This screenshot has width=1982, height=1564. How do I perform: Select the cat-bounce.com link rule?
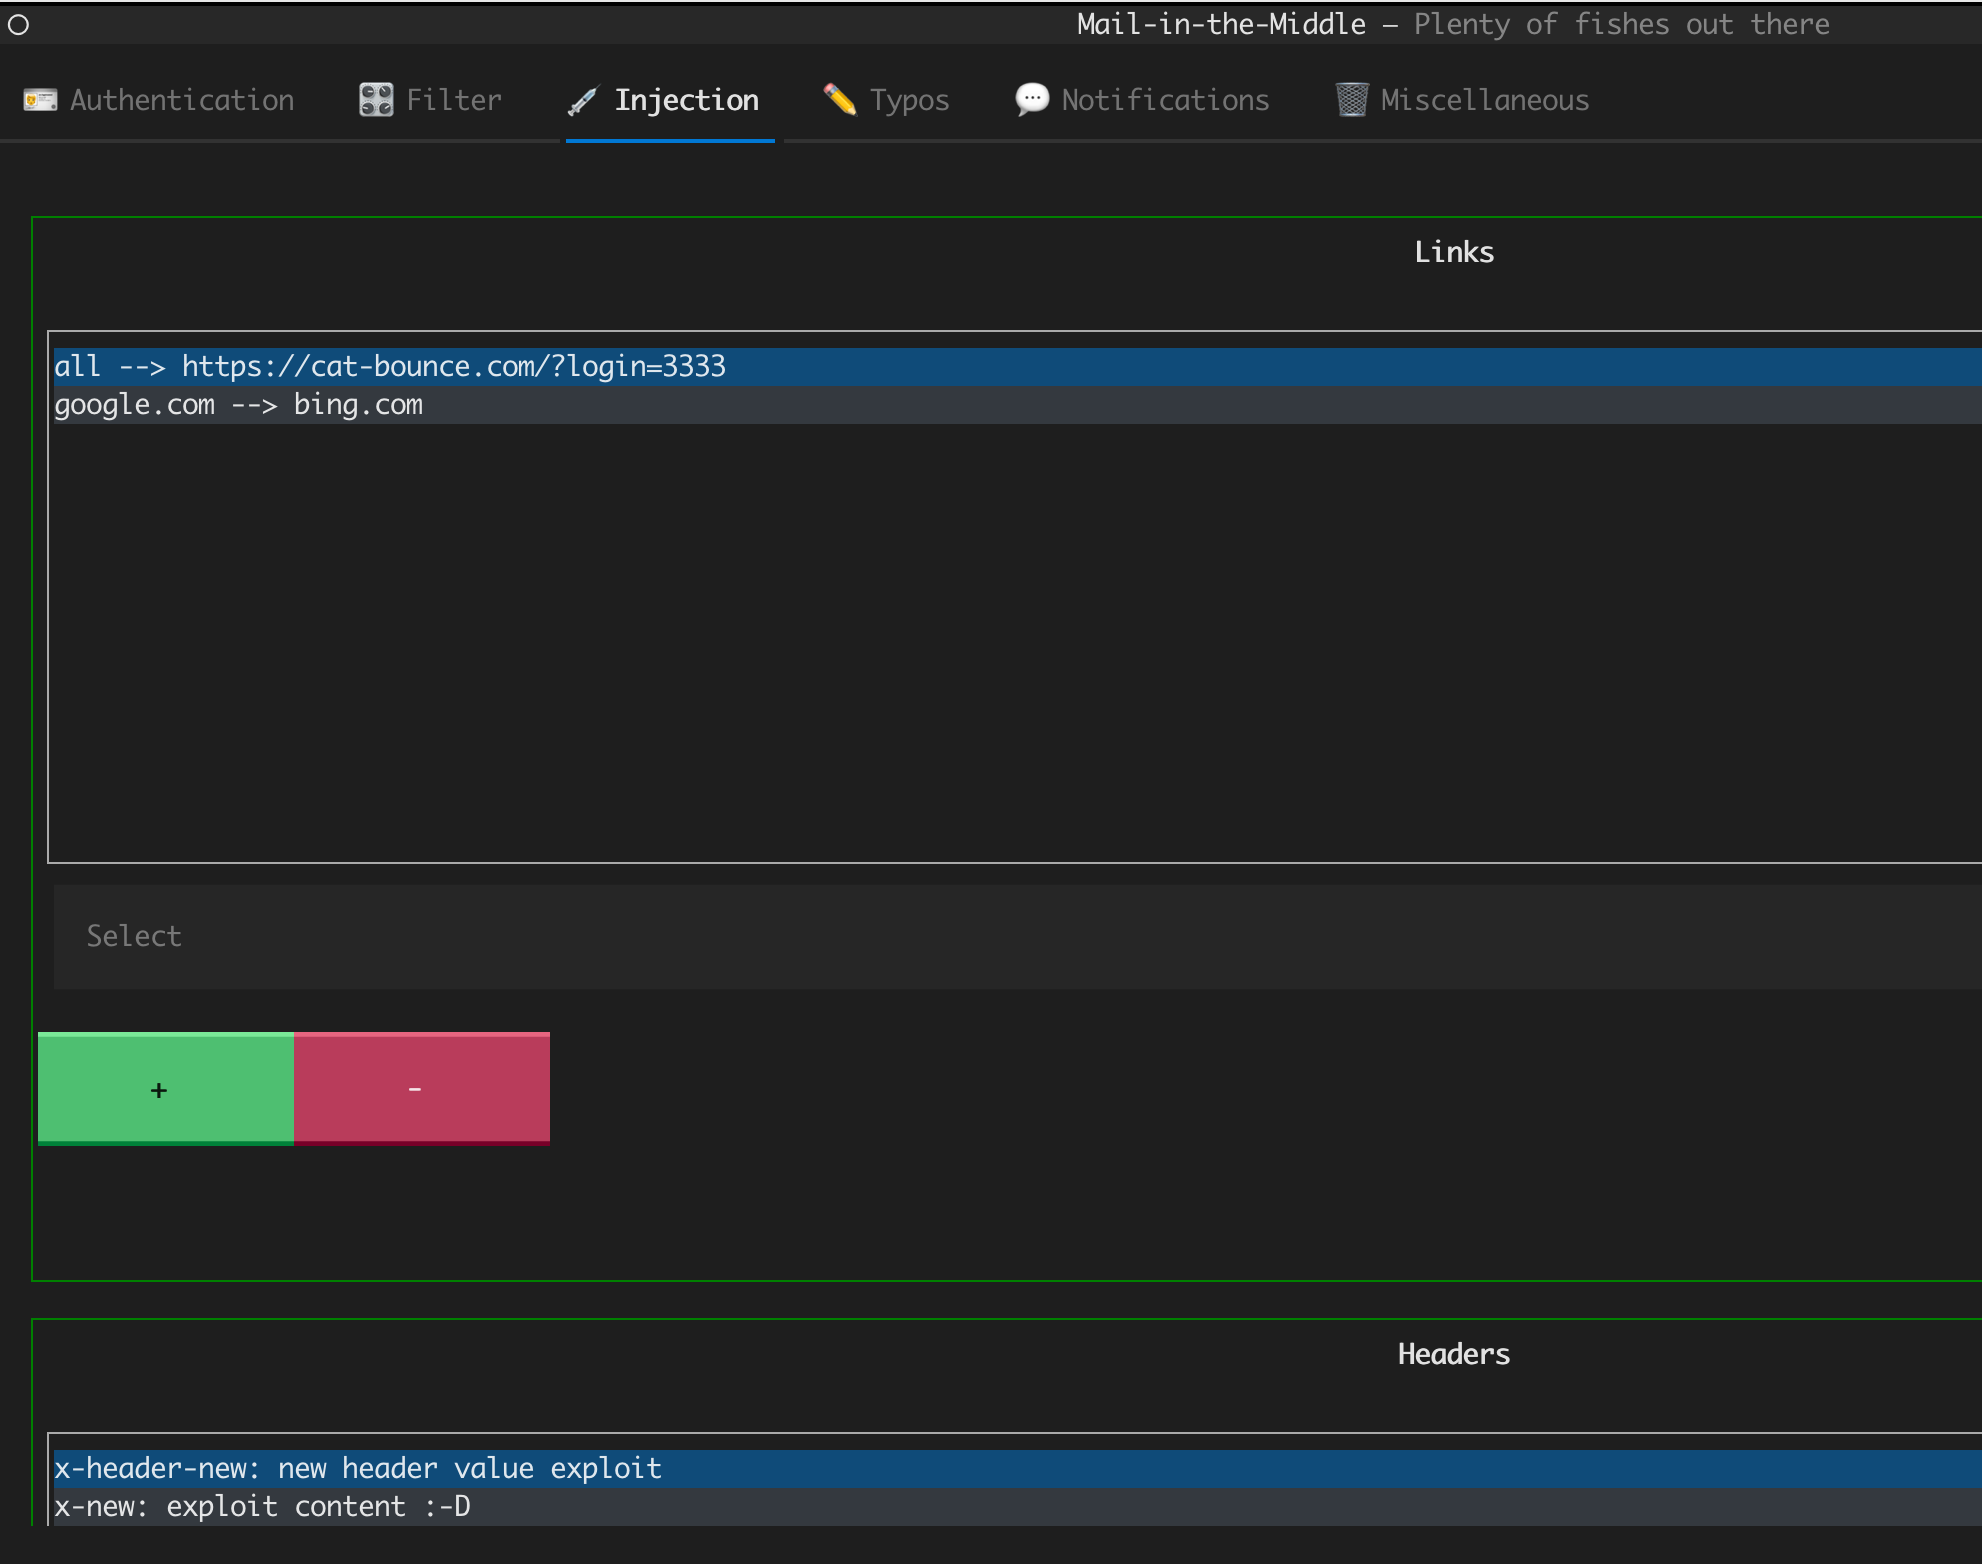390,366
